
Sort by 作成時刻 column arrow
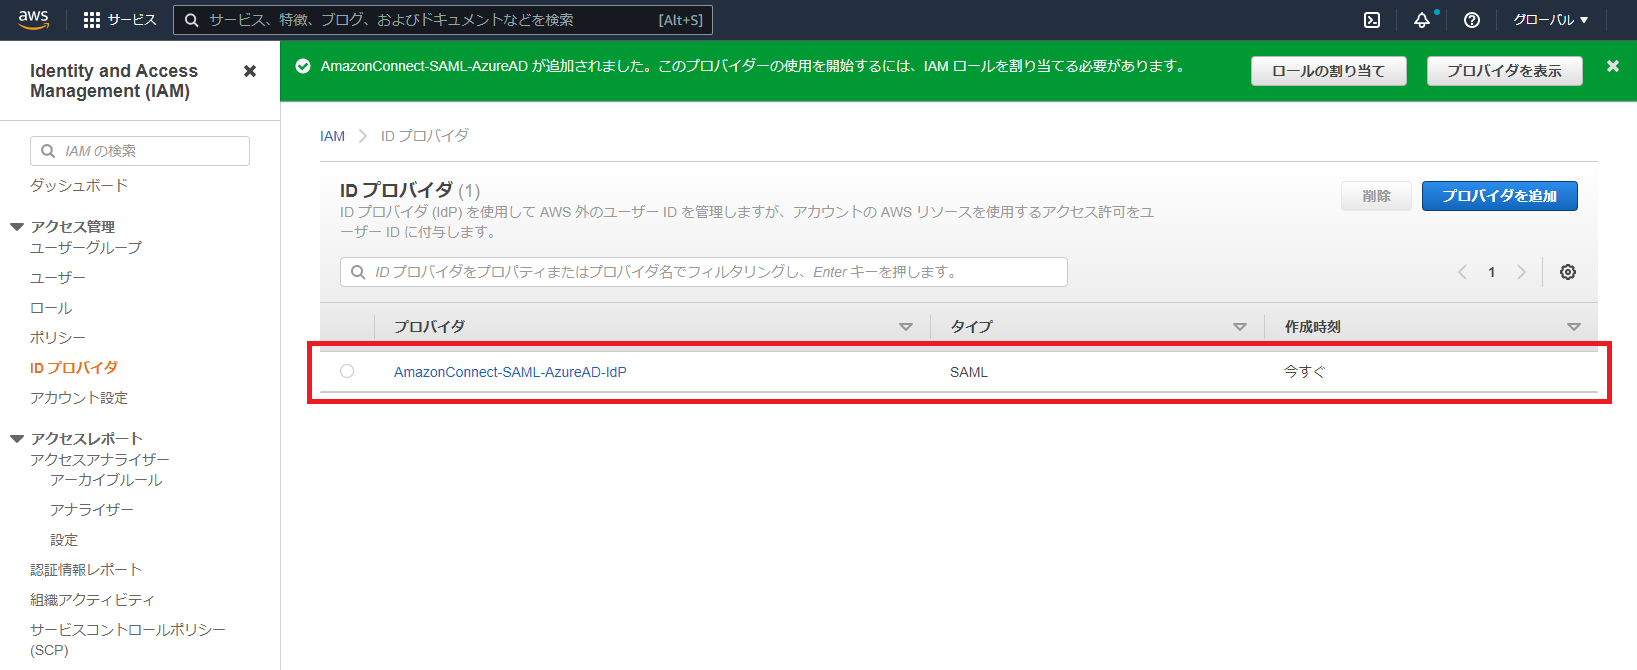tap(1574, 327)
